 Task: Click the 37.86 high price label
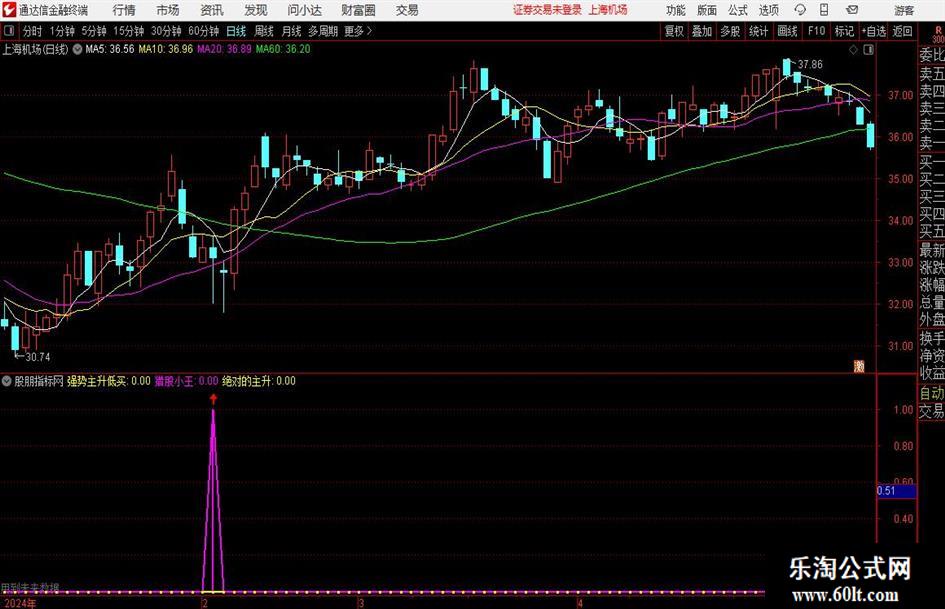(810, 65)
